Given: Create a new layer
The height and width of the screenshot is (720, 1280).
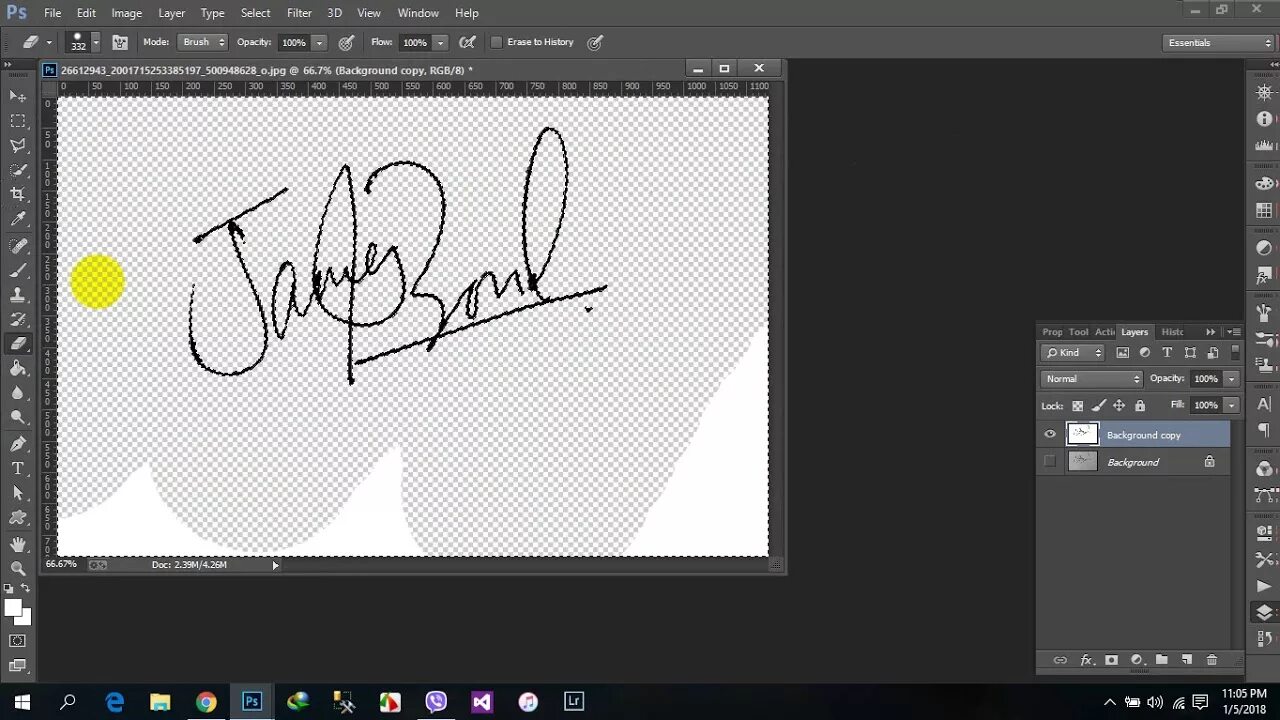Looking at the screenshot, I should [x=1186, y=660].
